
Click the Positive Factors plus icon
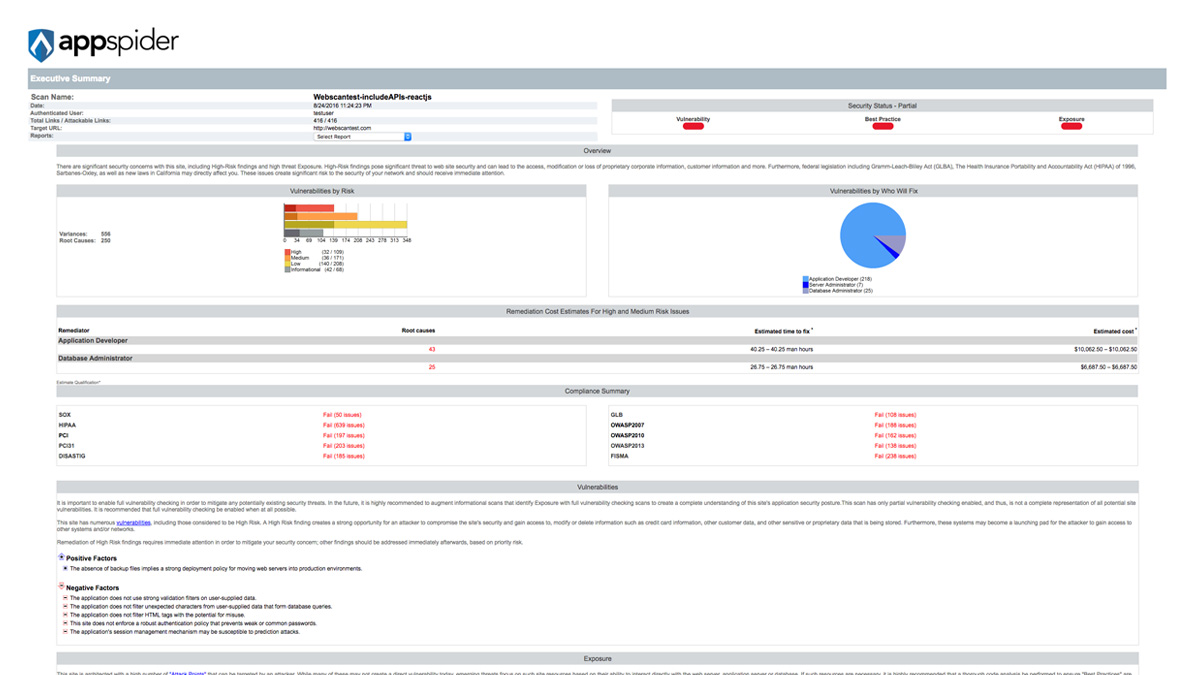(x=61, y=557)
